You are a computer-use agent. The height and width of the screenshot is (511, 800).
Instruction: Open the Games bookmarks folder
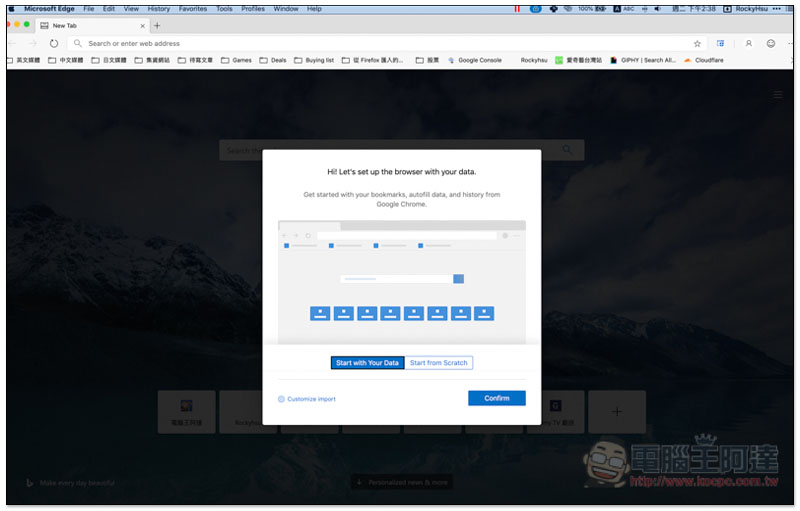[236, 60]
